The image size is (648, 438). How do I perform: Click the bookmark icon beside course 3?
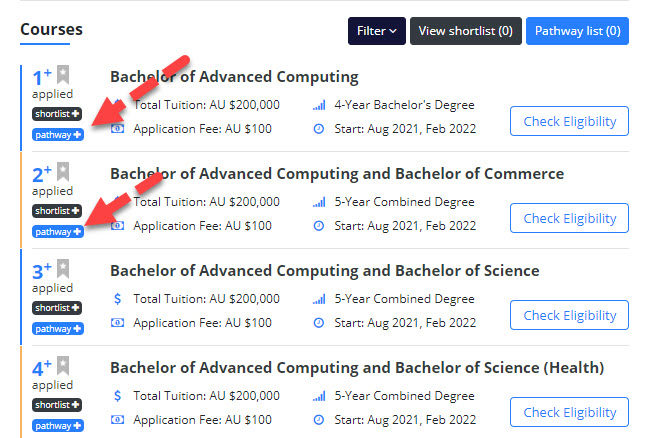[x=63, y=269]
